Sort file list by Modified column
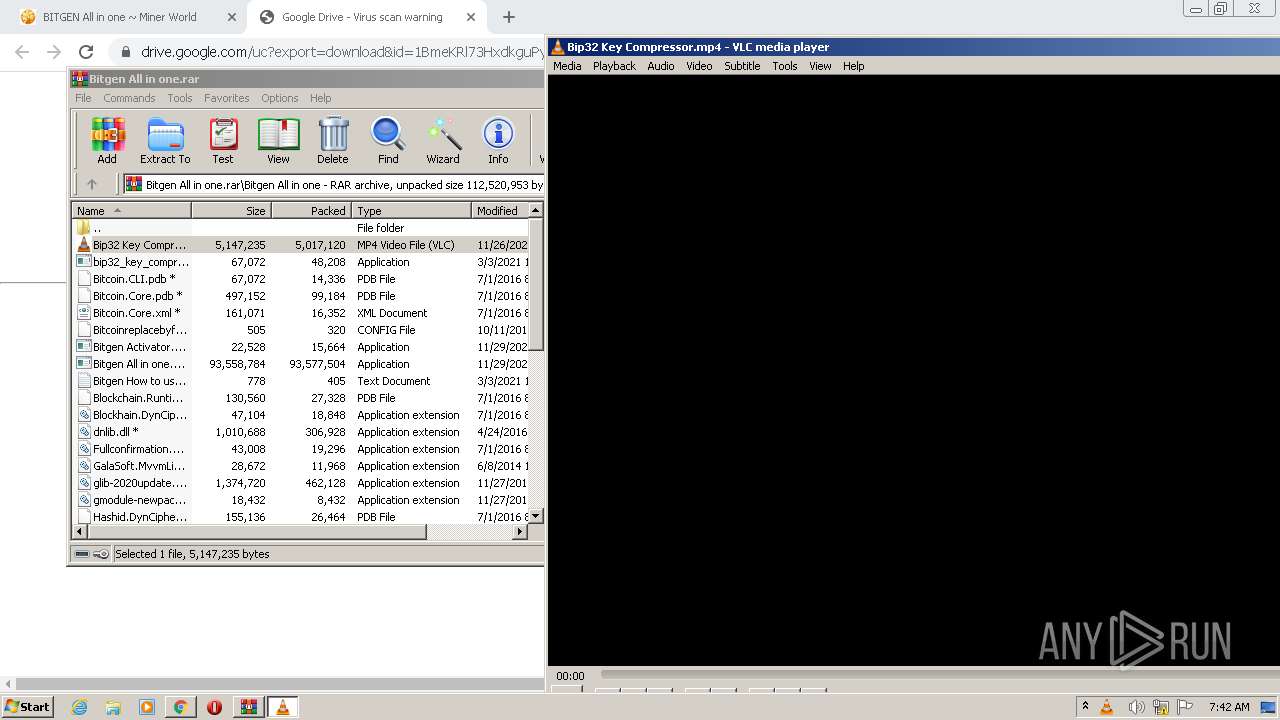Screen dimensions: 1280x720 coord(500,210)
